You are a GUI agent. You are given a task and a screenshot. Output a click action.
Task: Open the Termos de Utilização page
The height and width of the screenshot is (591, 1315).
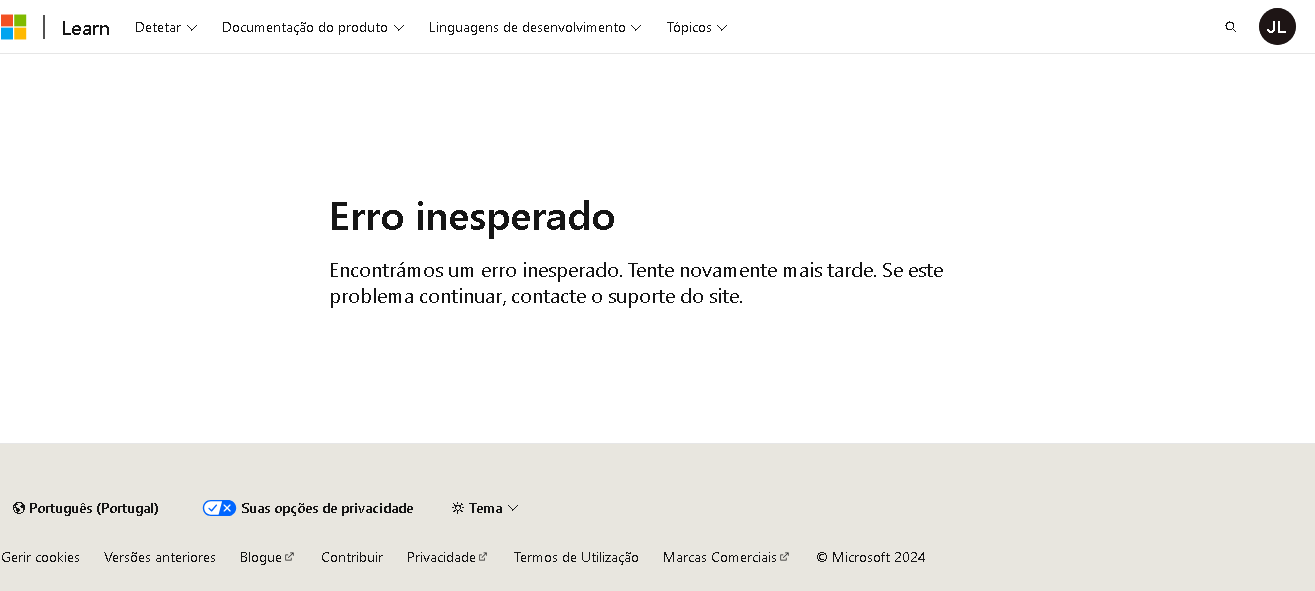click(x=576, y=557)
